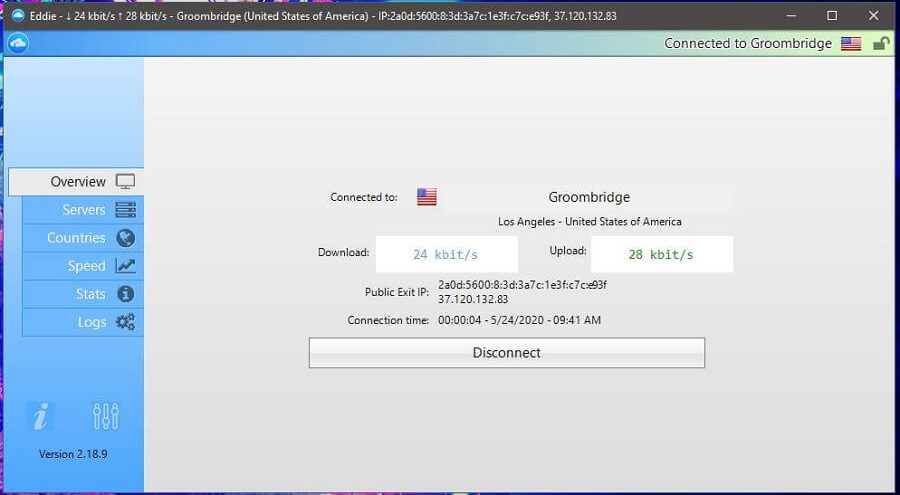Close the Eddie window

point(874,16)
